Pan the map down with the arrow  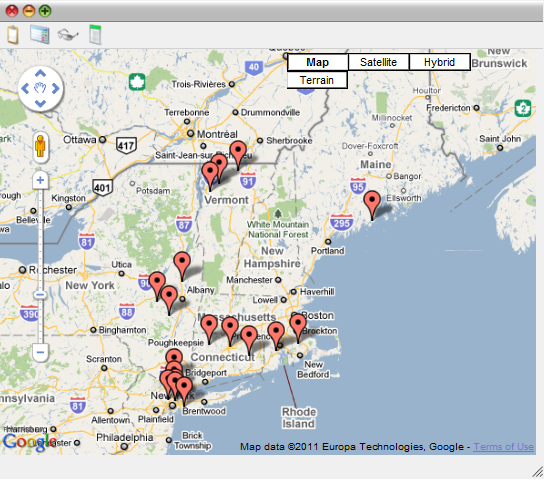point(40,104)
